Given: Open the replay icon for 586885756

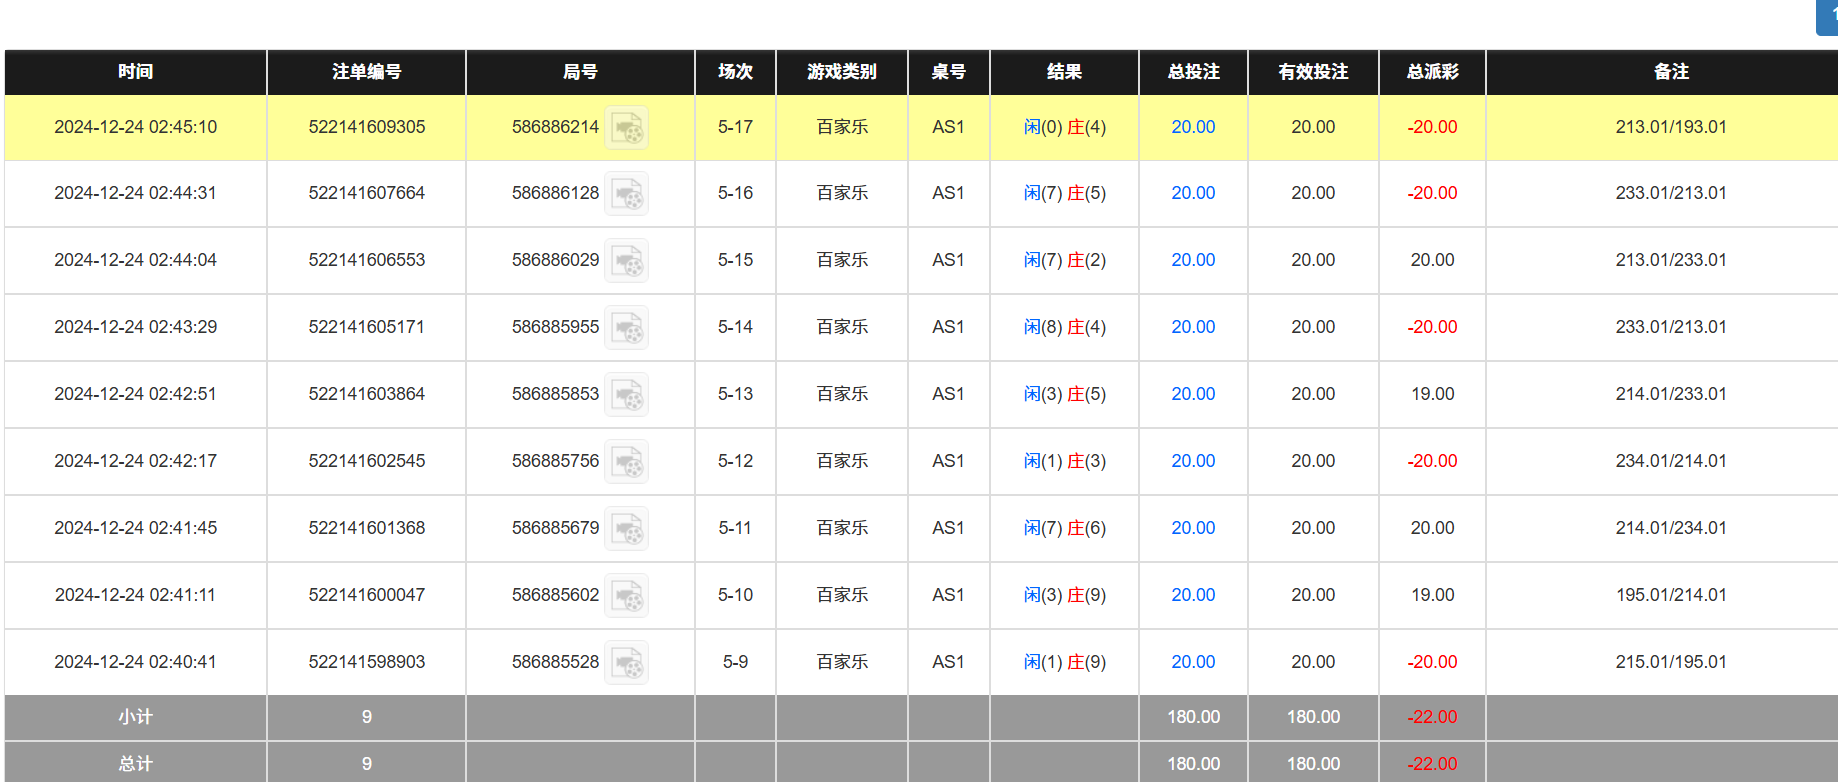Looking at the screenshot, I should click(627, 462).
